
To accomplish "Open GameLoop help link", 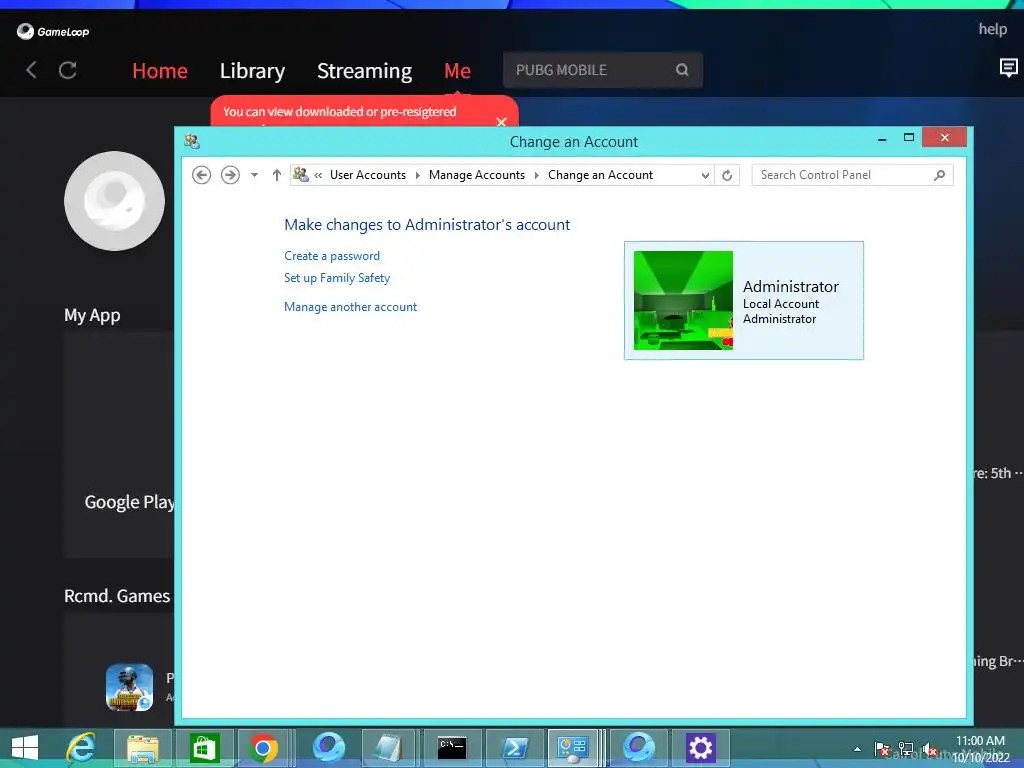I will 992,29.
